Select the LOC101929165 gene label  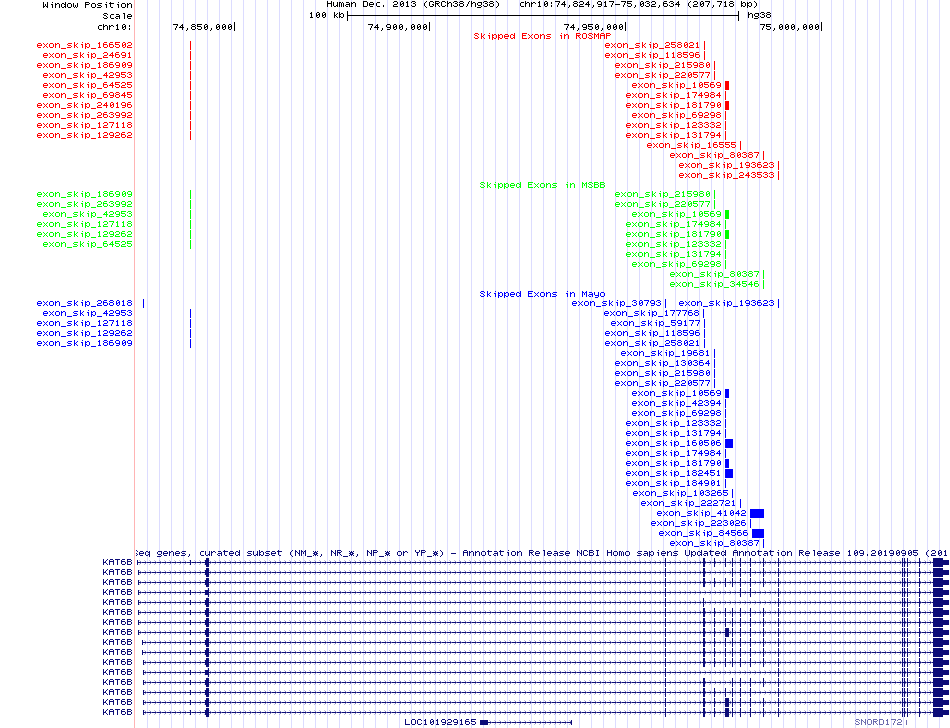440,721
